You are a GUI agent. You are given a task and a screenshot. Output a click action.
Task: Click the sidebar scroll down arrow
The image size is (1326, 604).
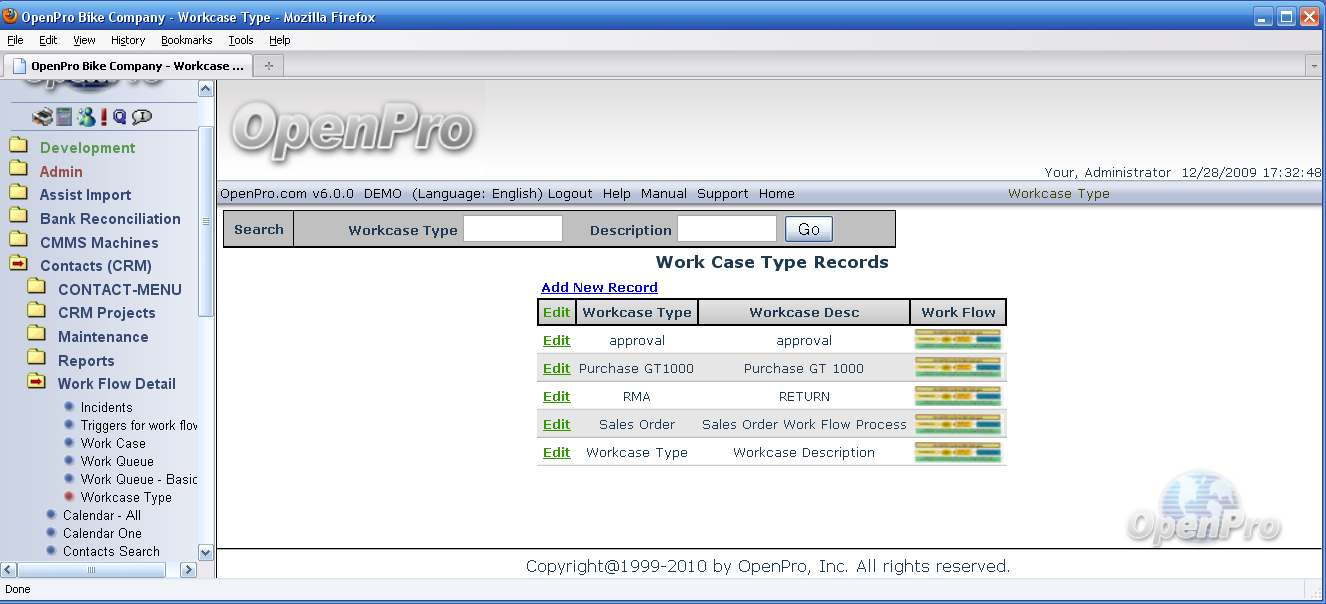[206, 552]
